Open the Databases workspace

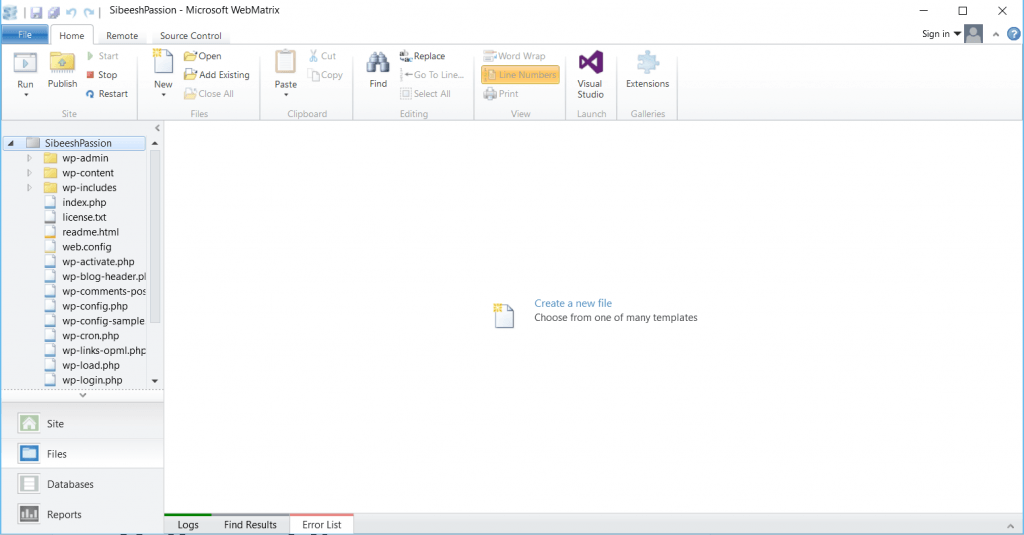pyautogui.click(x=82, y=484)
